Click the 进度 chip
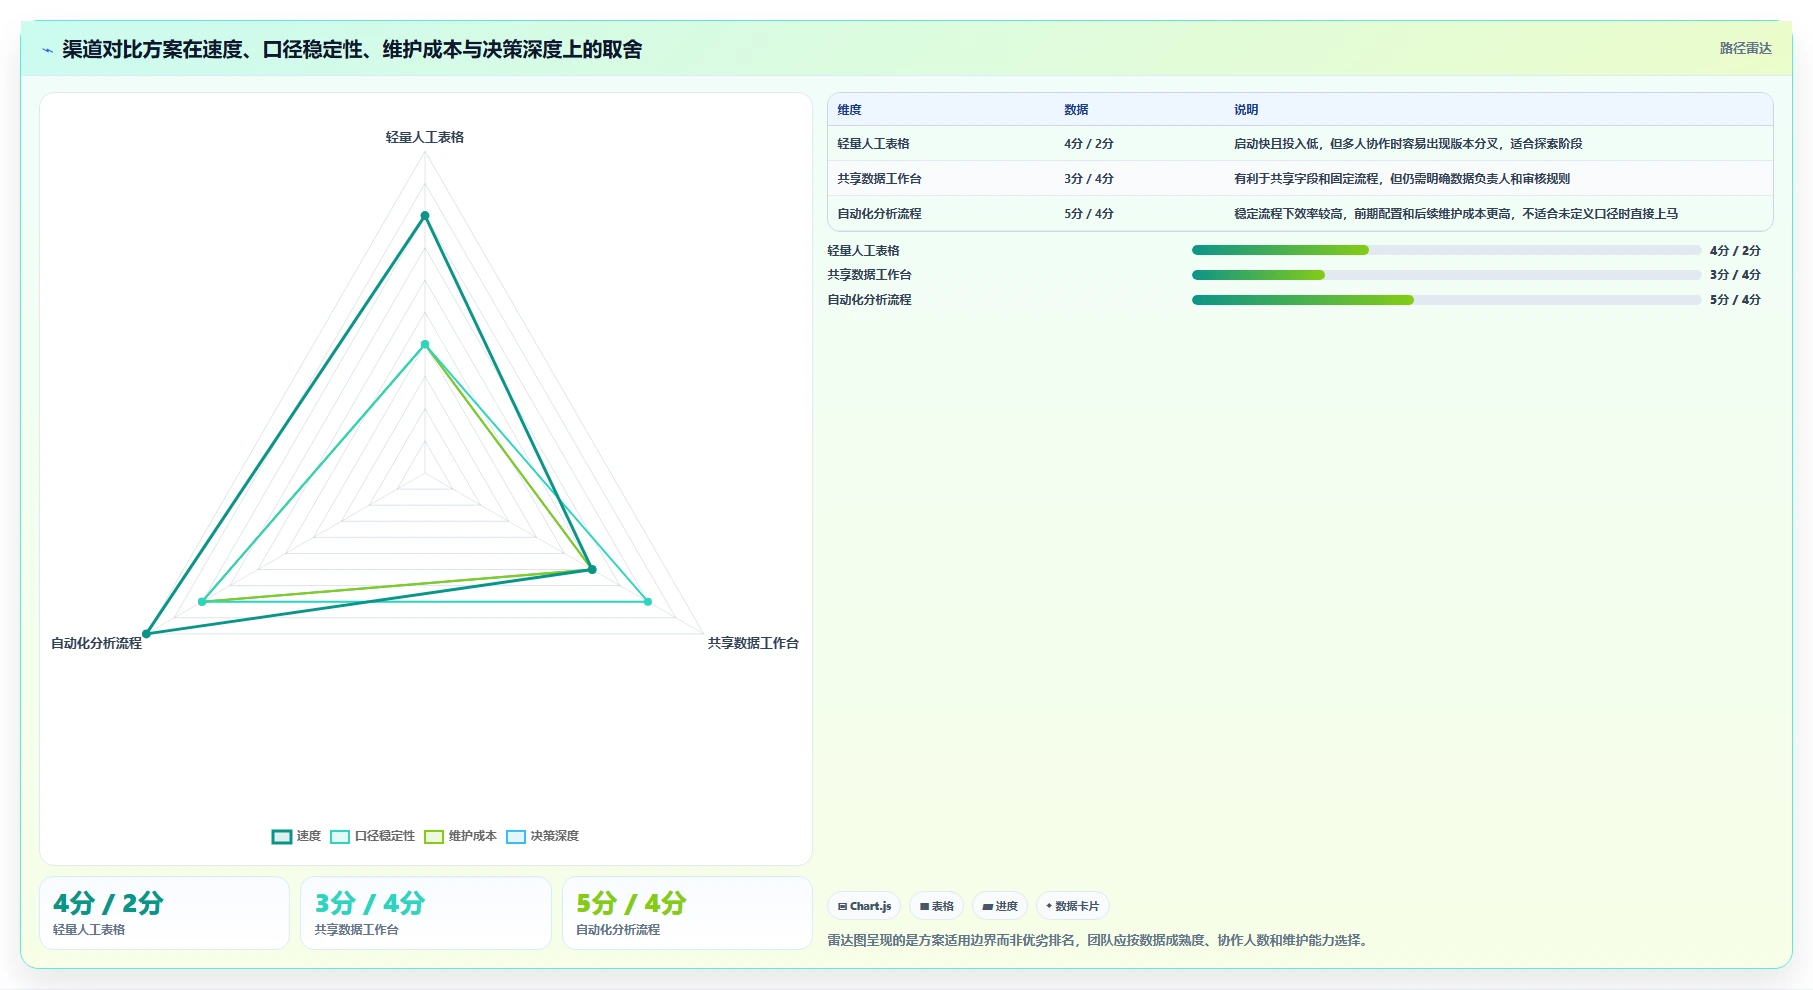Image resolution: width=1813 pixels, height=990 pixels. [1000, 906]
